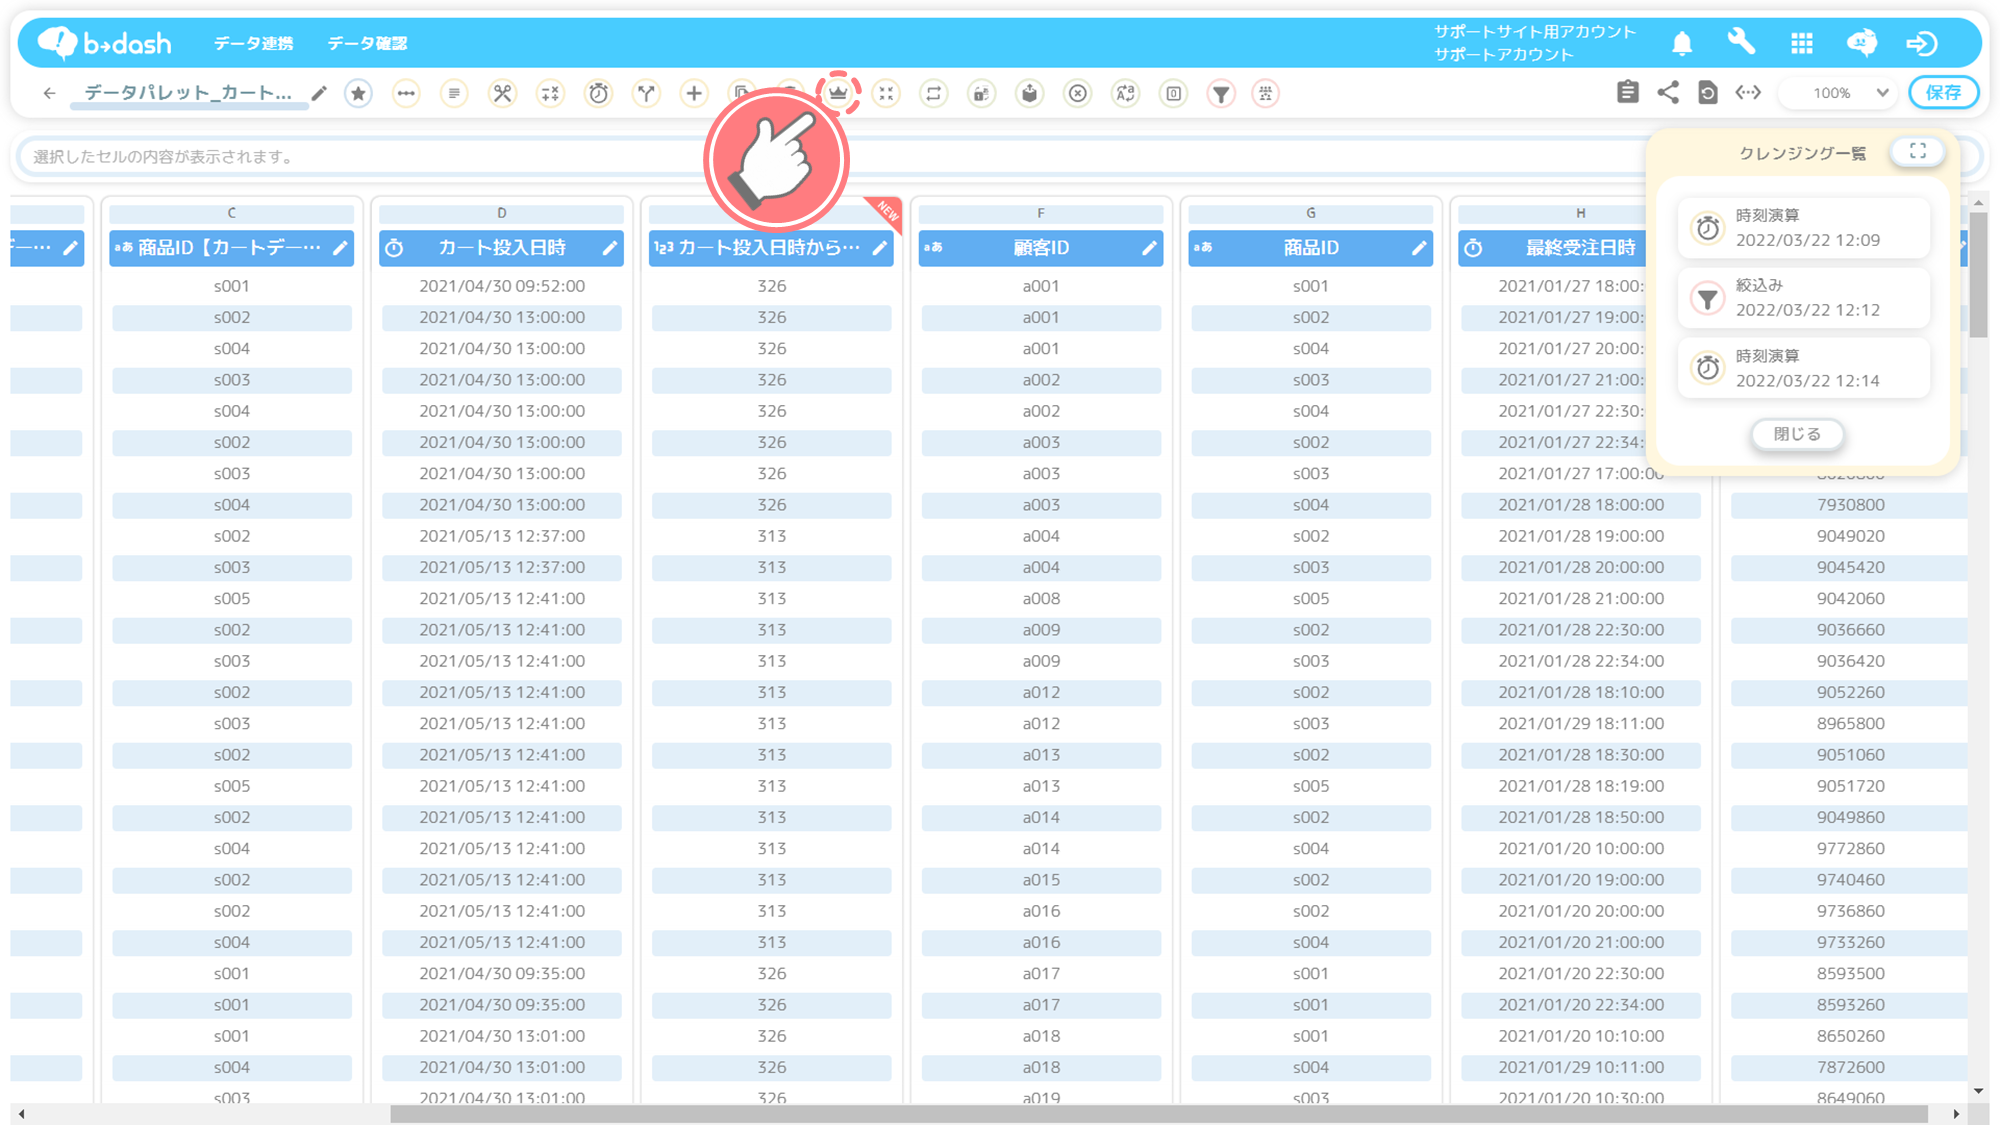The height and width of the screenshot is (1125, 2000).
Task: Select the 時刻演算 2022/03/22 12:14 cleansing entry
Action: pyautogui.click(x=1803, y=368)
